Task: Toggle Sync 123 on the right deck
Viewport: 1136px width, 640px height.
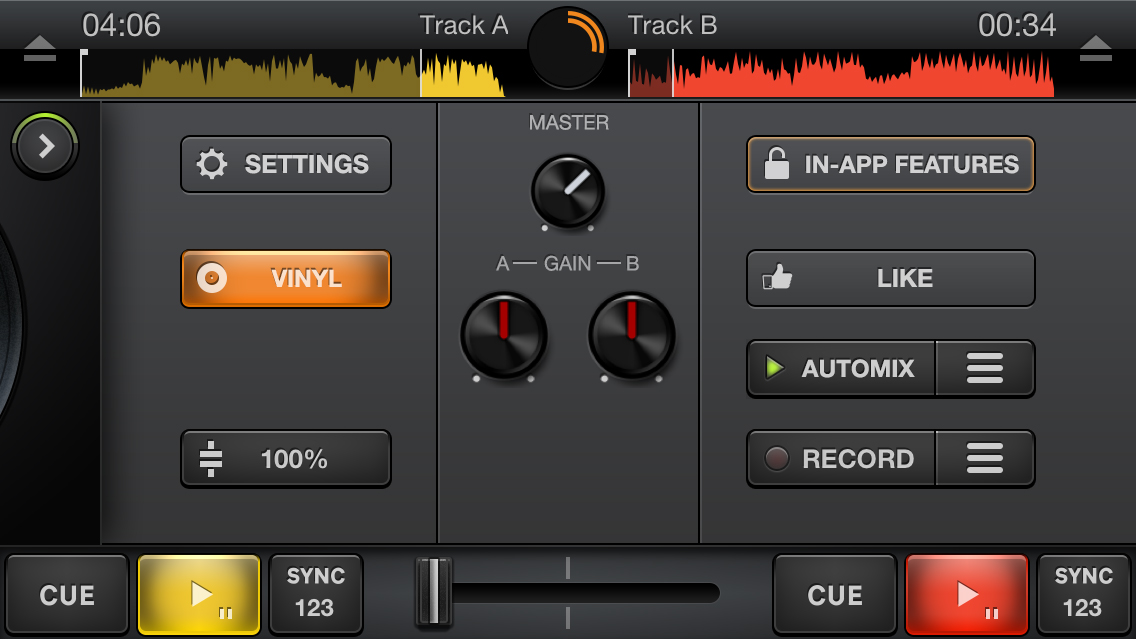Action: point(1083,593)
